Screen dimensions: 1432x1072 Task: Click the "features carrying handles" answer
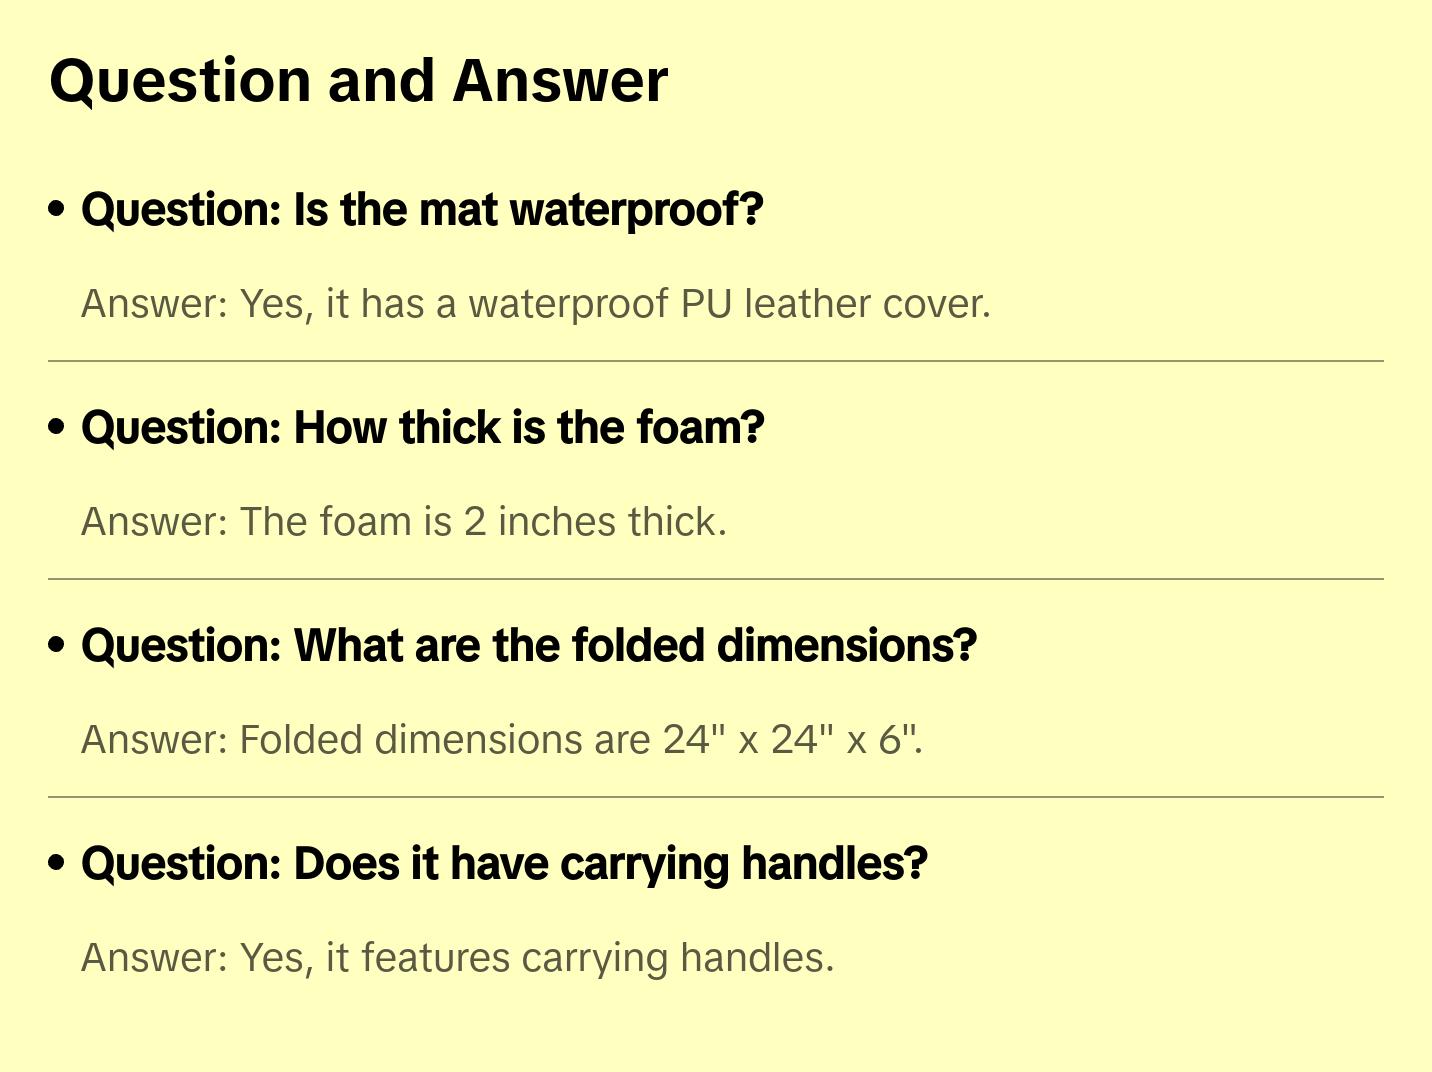(x=457, y=958)
